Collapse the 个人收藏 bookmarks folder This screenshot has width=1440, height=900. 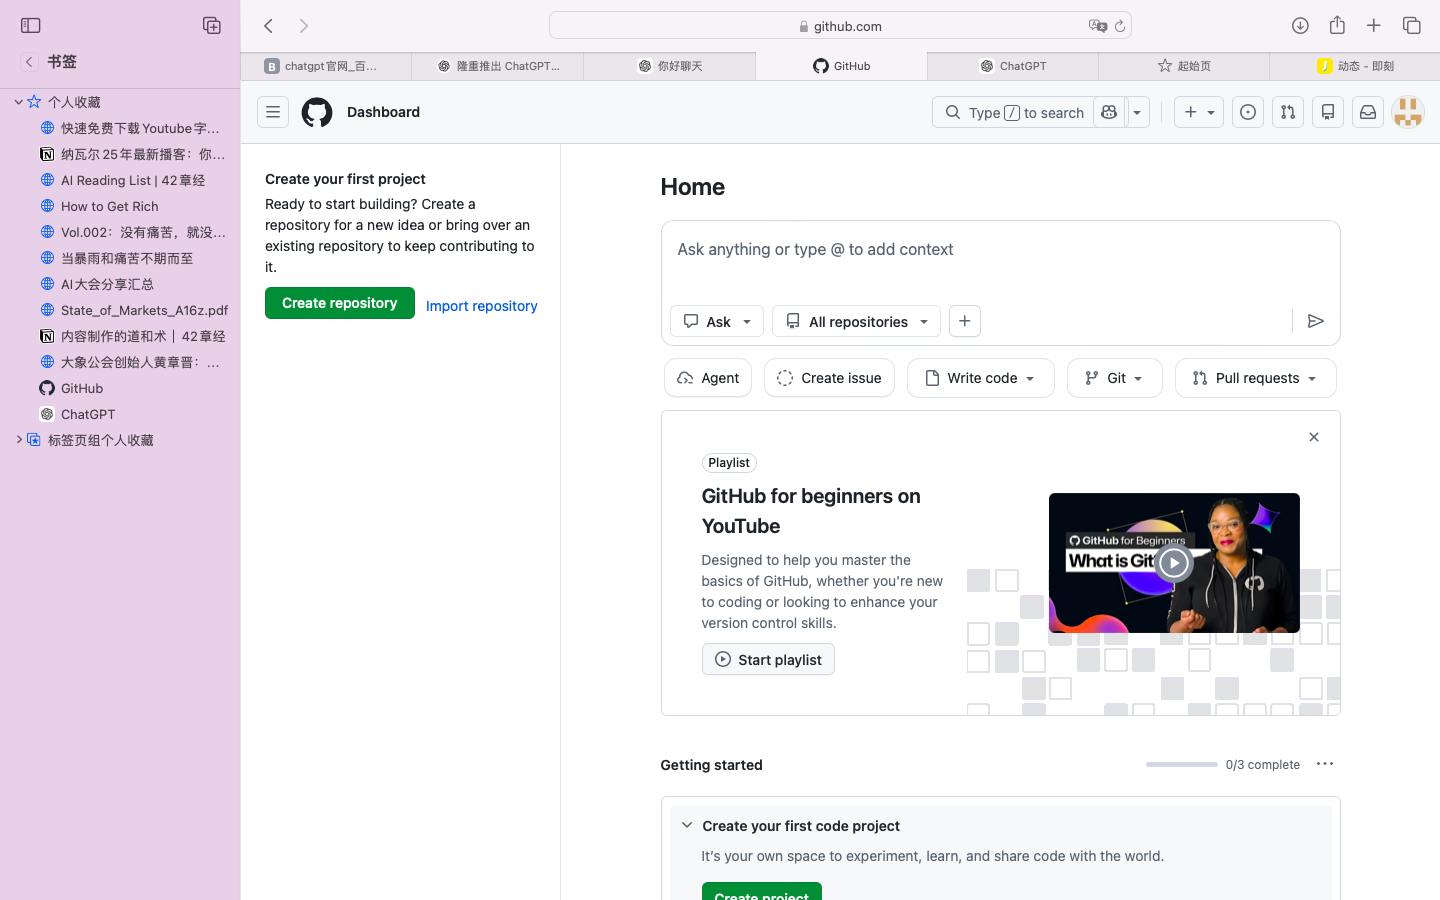[18, 102]
